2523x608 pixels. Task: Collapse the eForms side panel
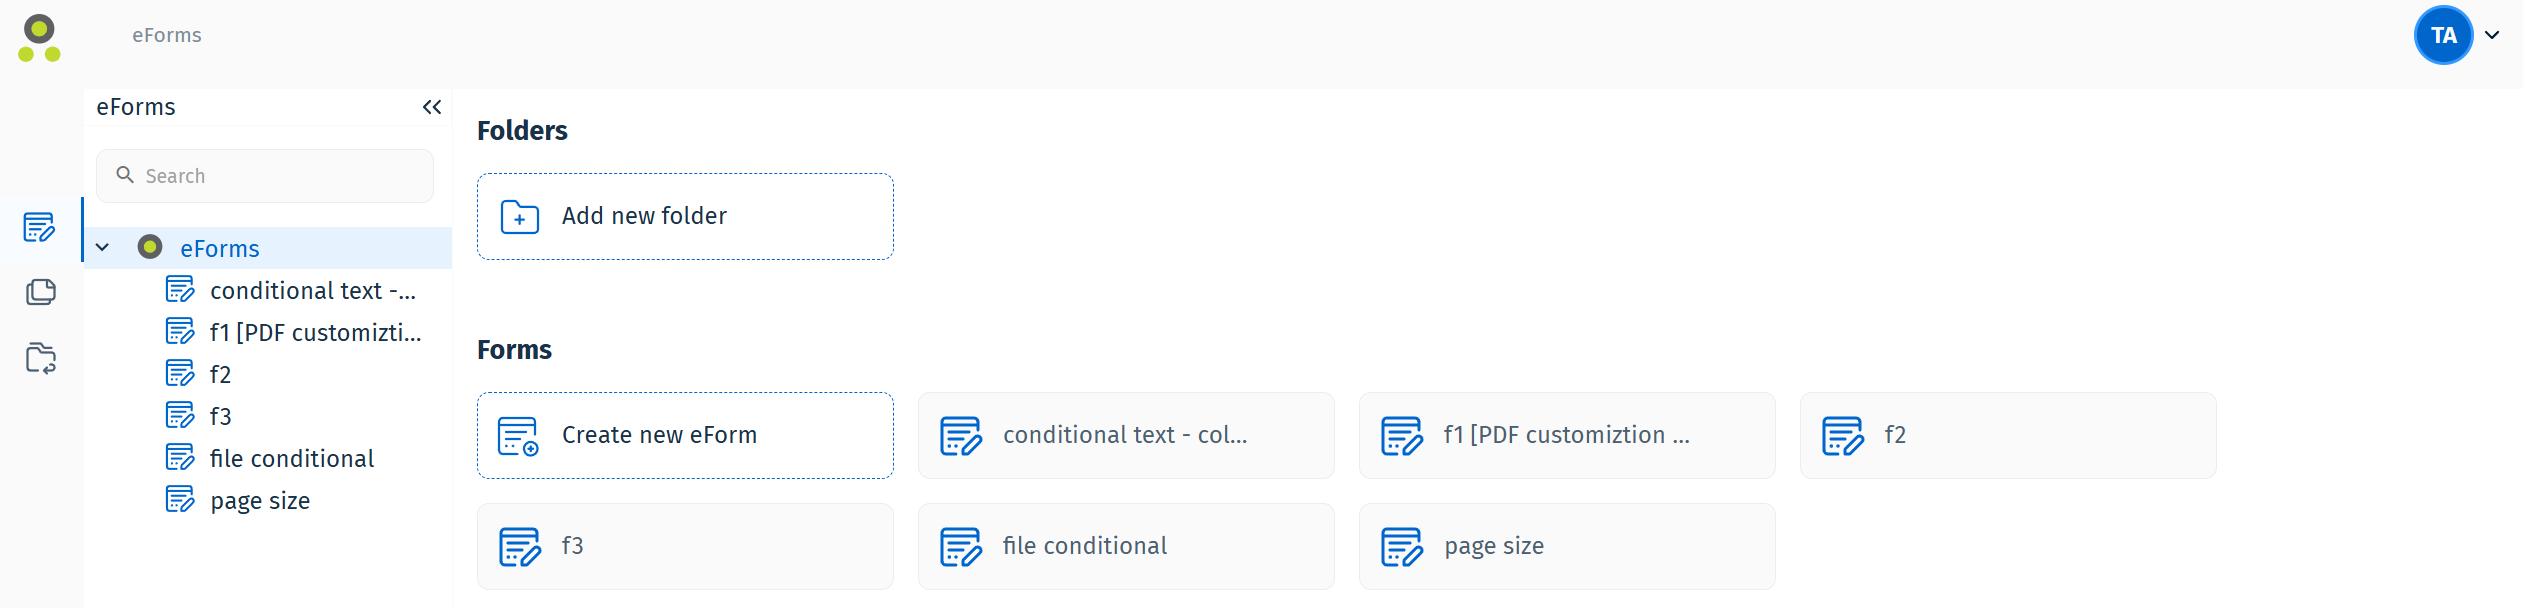coord(432,107)
